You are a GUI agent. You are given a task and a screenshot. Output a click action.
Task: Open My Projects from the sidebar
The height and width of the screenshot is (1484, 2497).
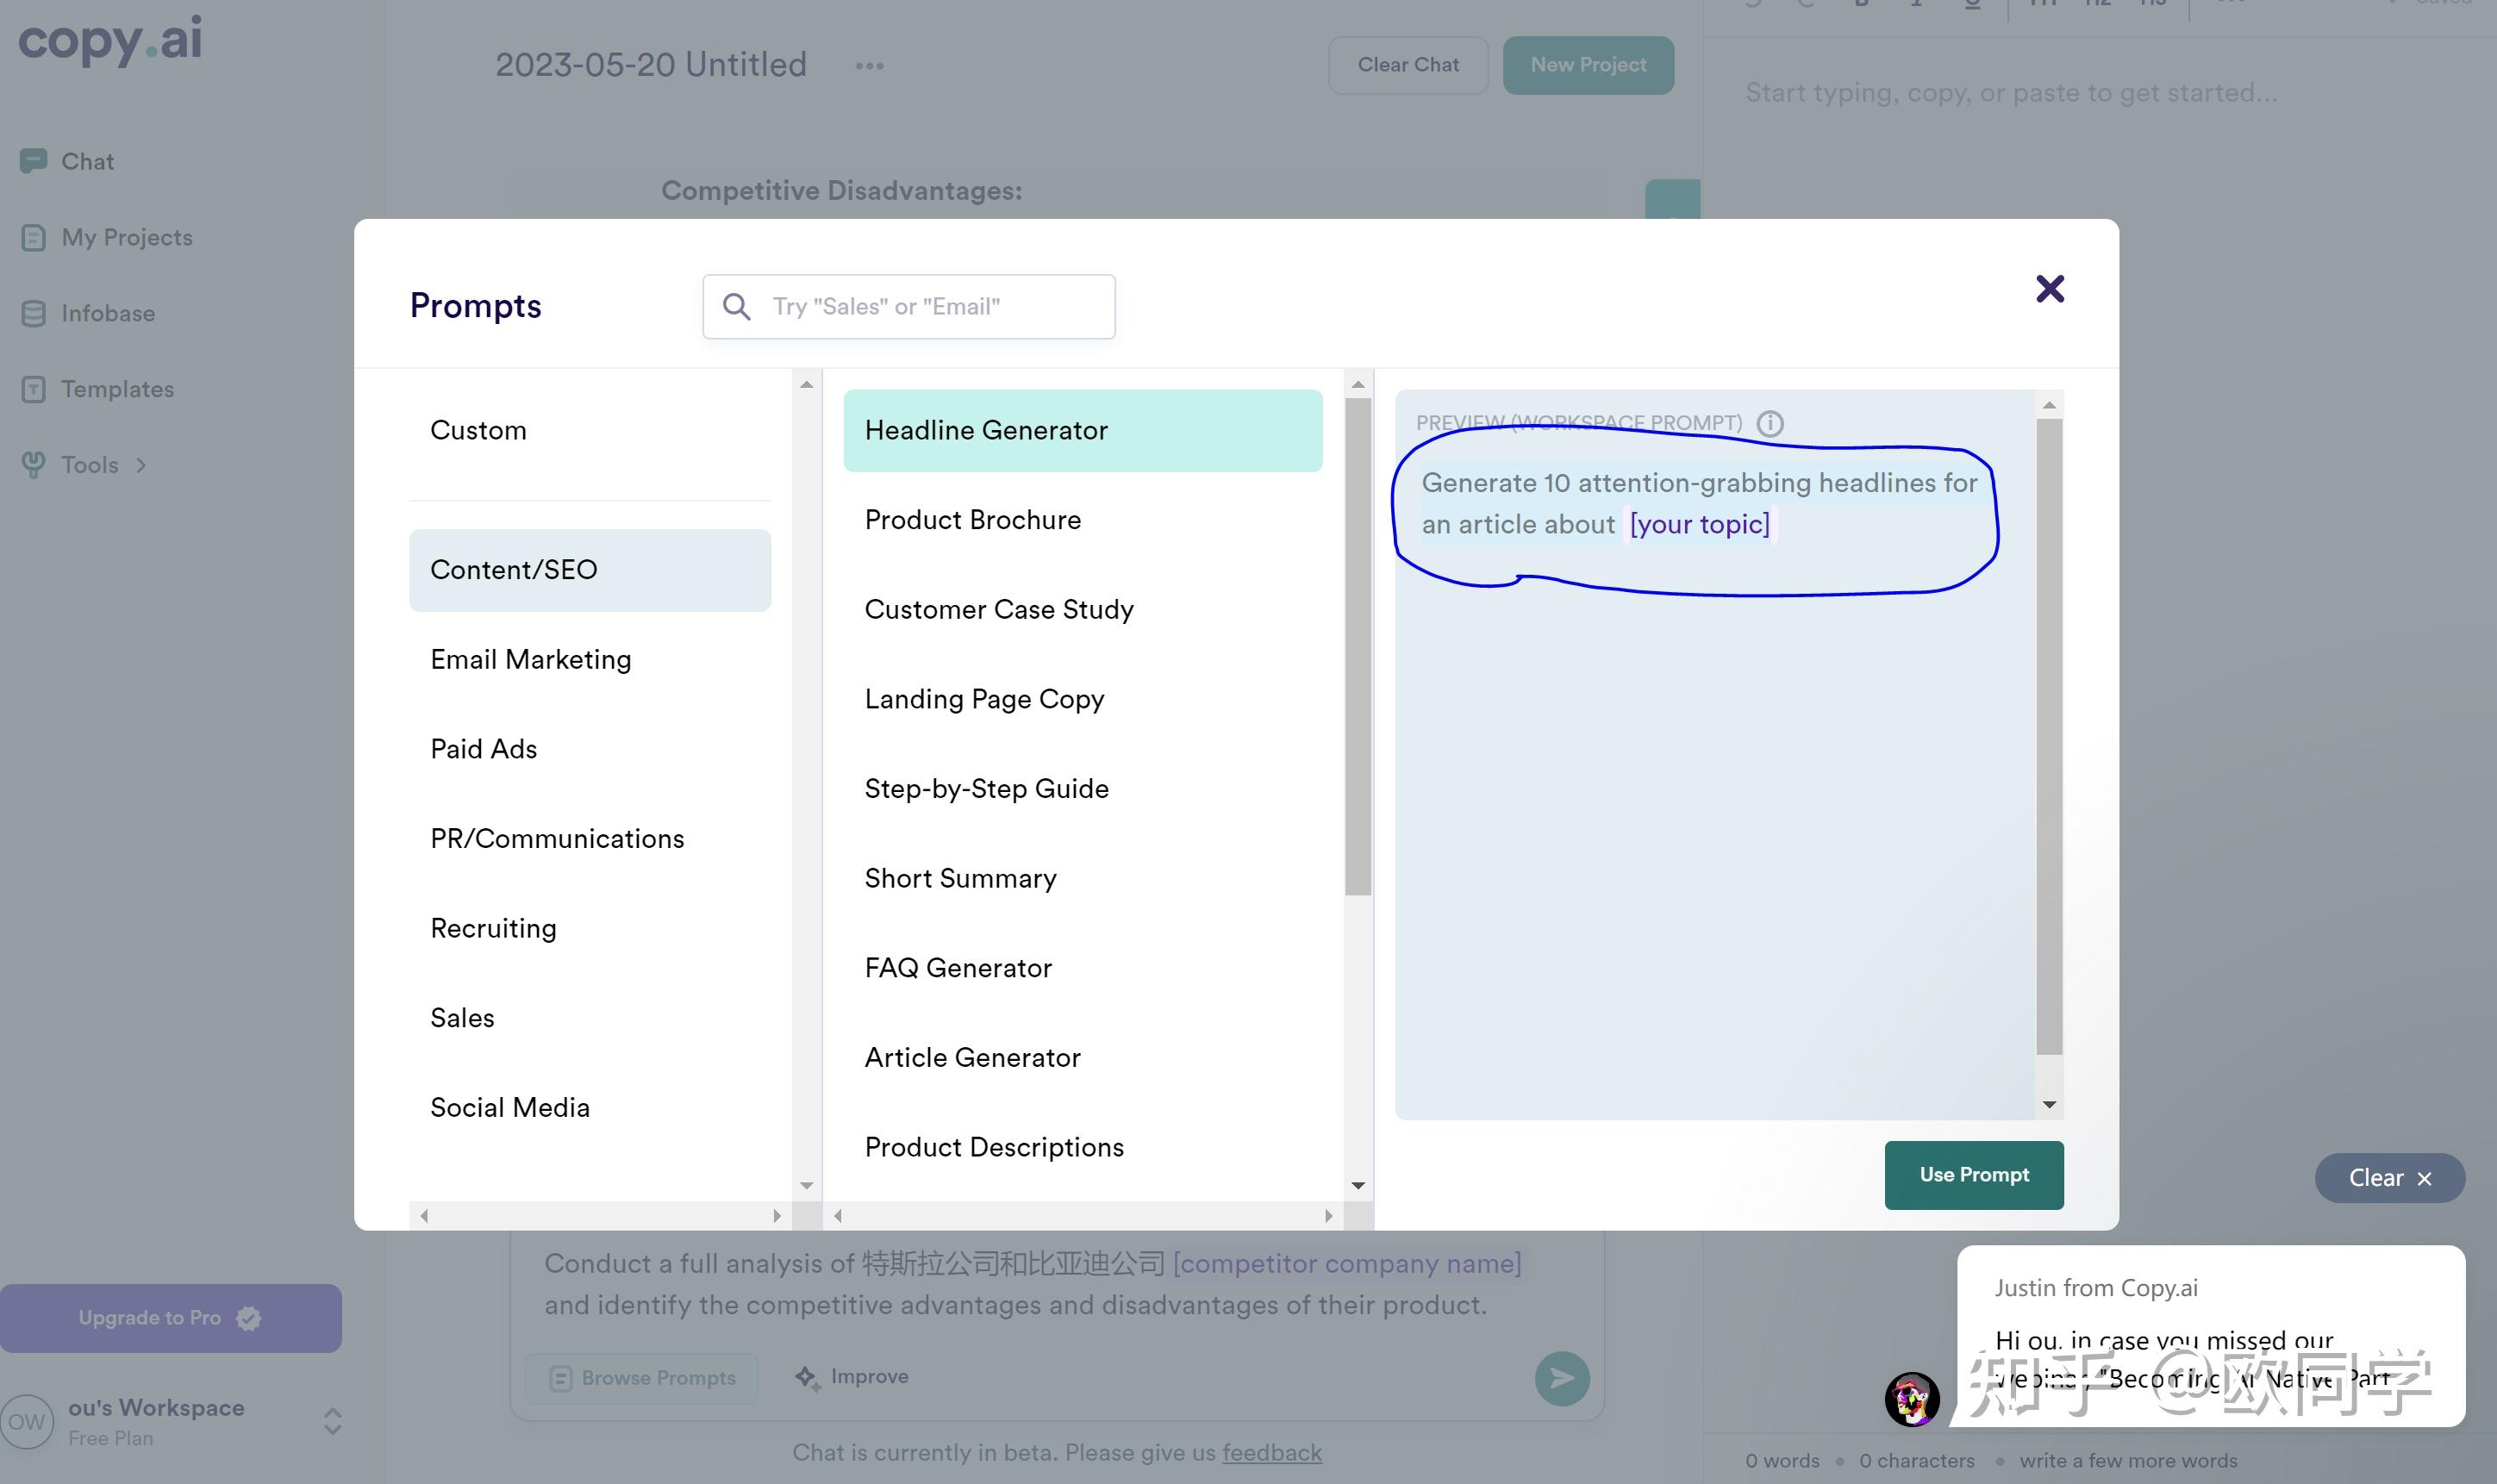pos(126,237)
